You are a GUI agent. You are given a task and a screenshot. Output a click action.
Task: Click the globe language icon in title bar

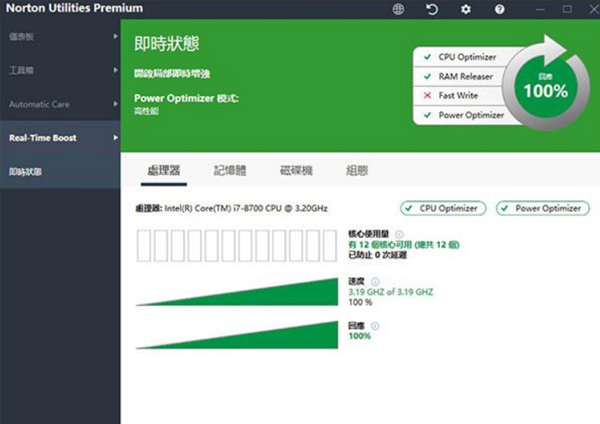coord(398,9)
